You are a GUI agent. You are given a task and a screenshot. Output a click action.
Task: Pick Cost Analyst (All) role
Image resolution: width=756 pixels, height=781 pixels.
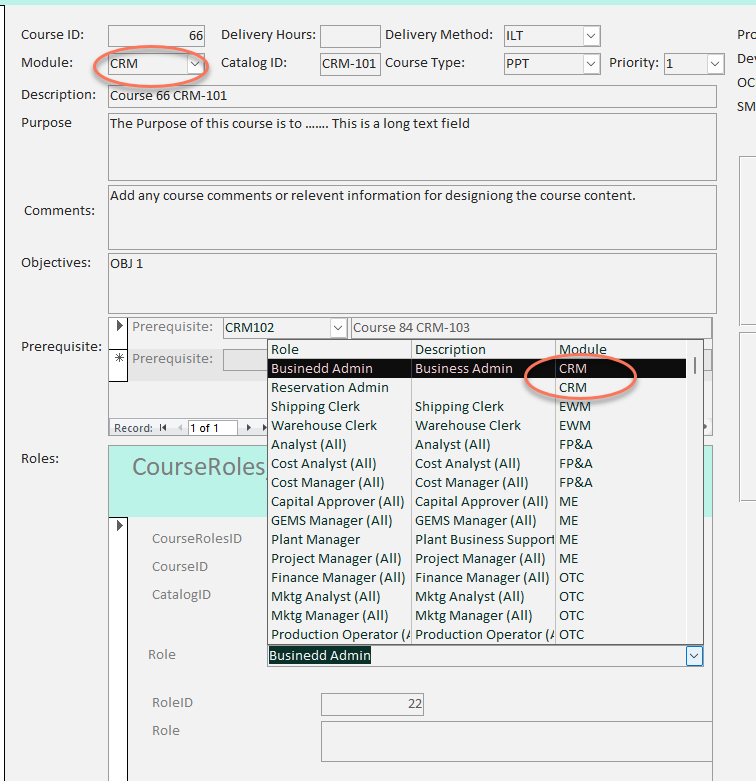tap(477, 463)
